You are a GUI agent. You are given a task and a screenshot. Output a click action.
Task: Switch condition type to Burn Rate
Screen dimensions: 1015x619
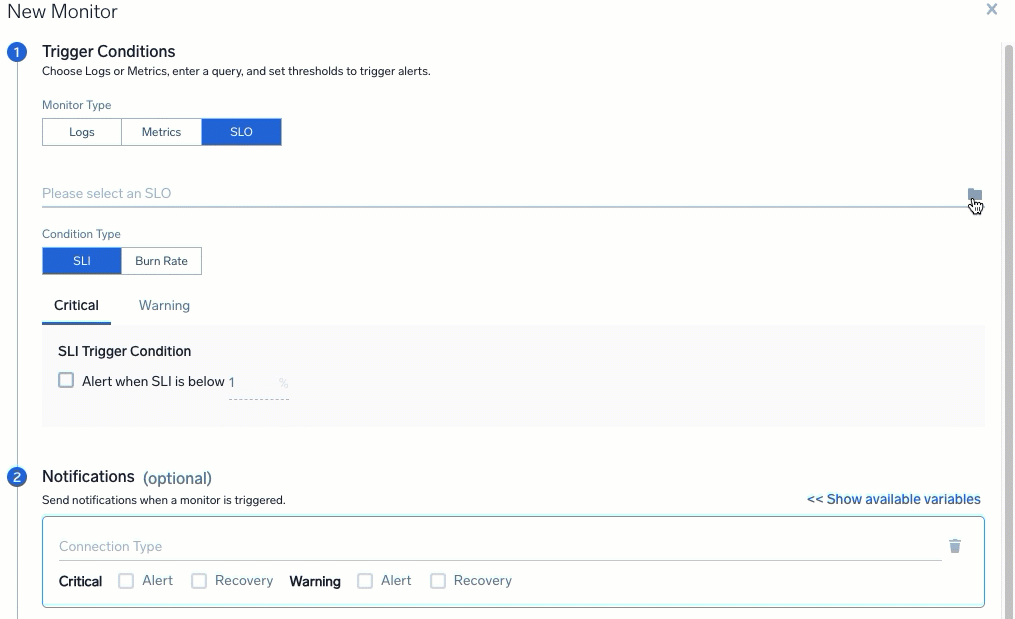pos(161,261)
